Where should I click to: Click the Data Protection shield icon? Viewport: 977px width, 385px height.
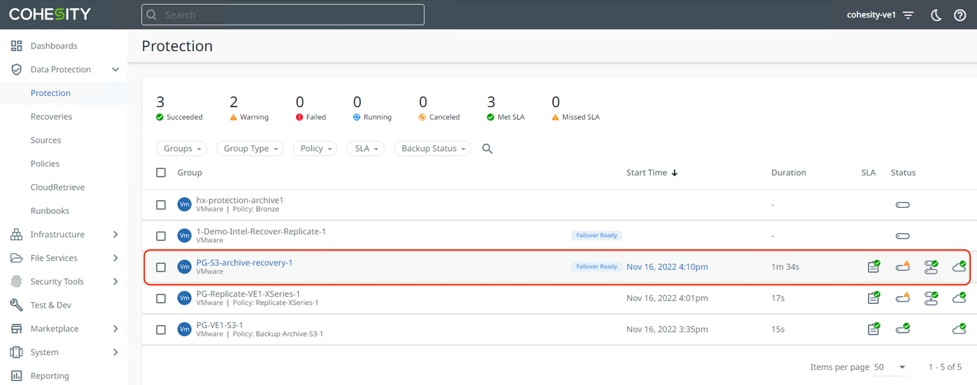coord(17,69)
